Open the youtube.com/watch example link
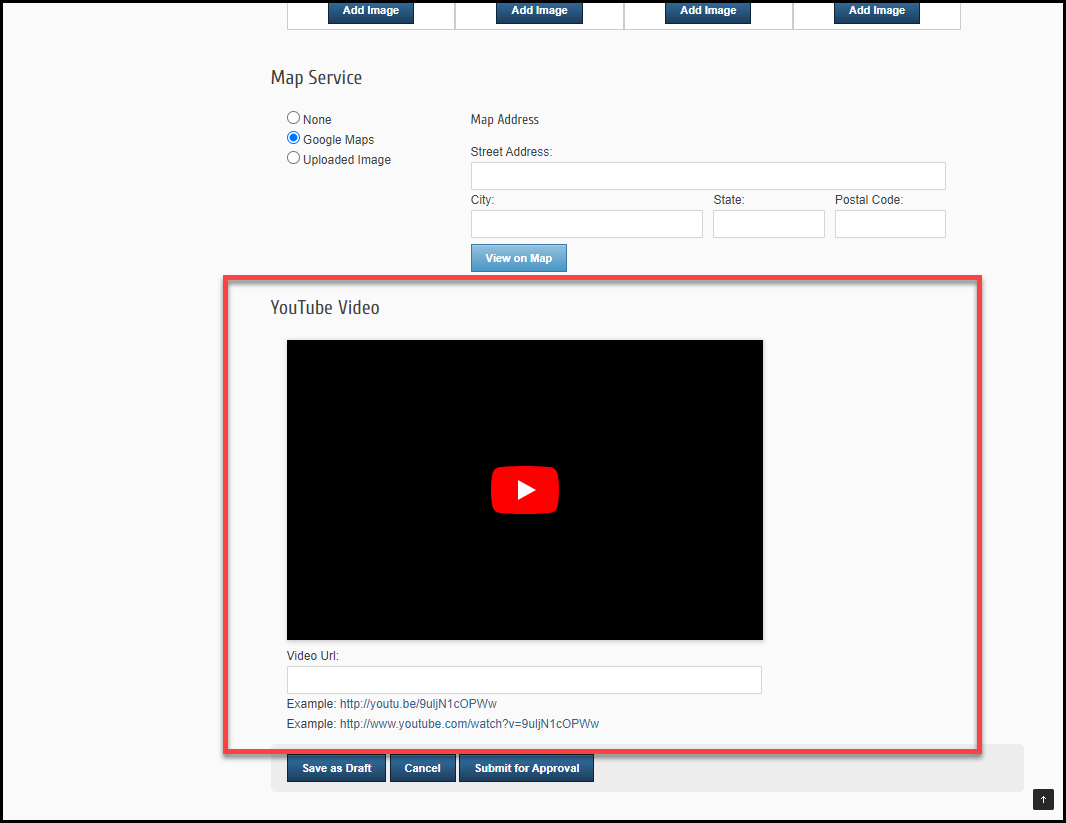Viewport: 1066px width, 823px height. pos(469,724)
